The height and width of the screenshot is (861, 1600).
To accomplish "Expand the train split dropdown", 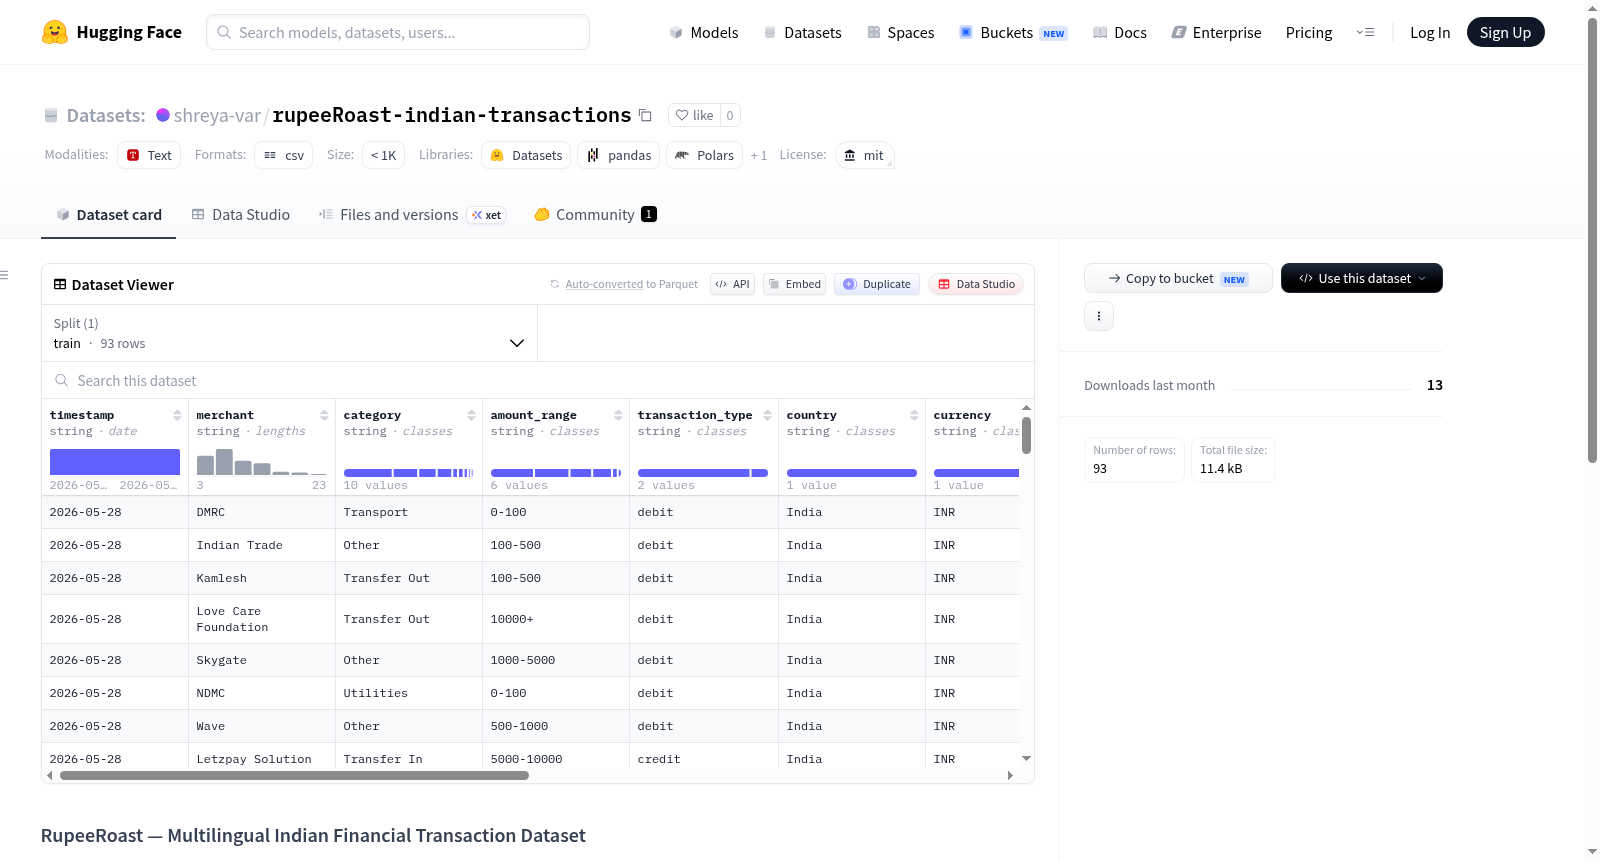I will coord(289,333).
